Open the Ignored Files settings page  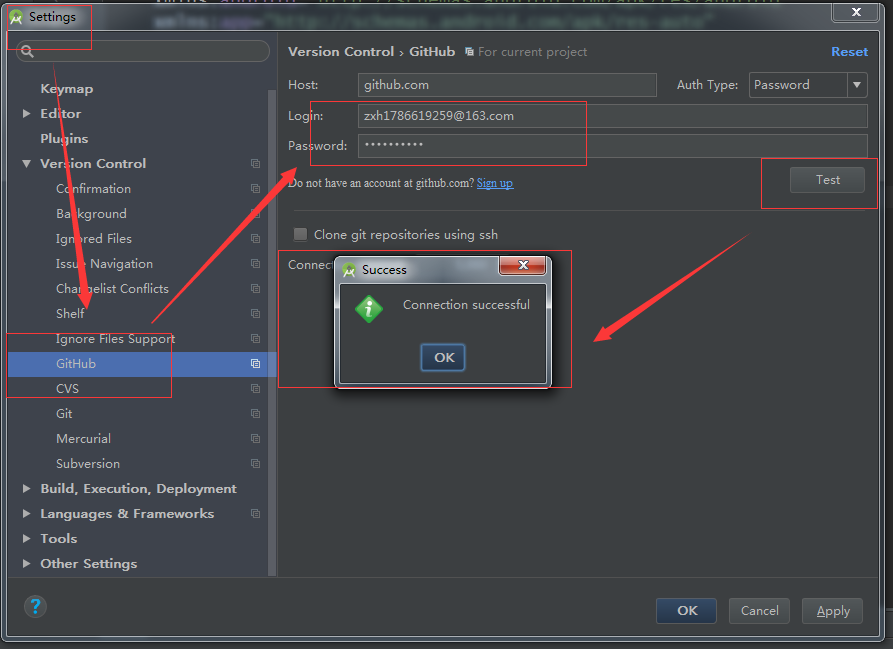(x=94, y=239)
